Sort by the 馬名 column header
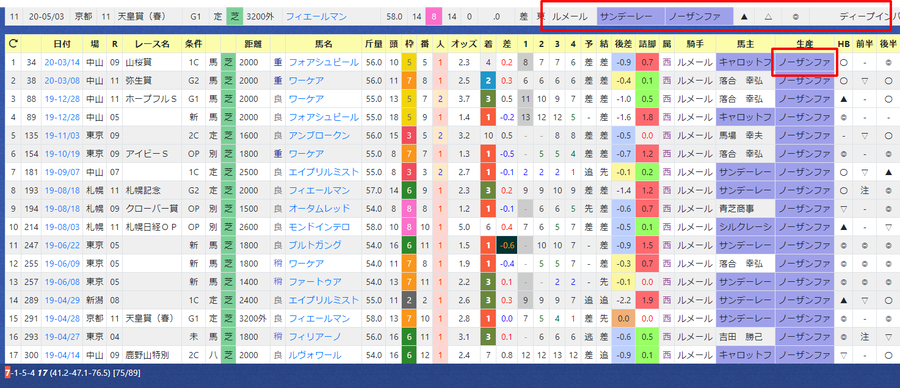Screen dimensions: 900x388 (x=324, y=43)
